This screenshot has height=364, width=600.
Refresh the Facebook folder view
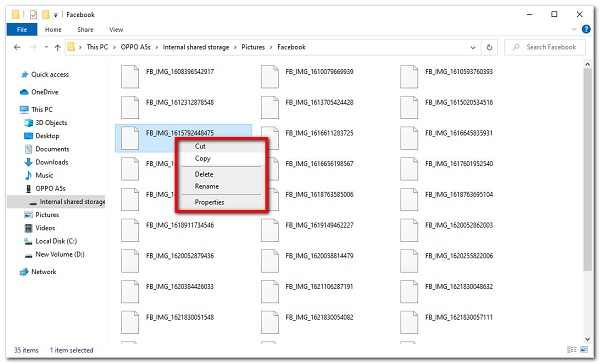click(x=489, y=47)
